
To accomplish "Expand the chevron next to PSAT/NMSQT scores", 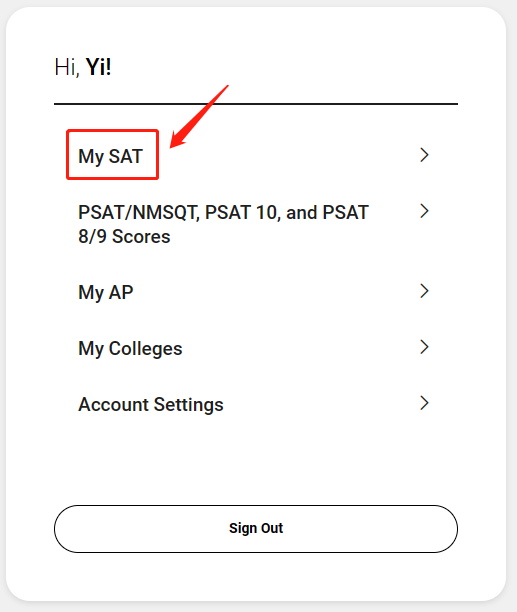I will tap(424, 211).
